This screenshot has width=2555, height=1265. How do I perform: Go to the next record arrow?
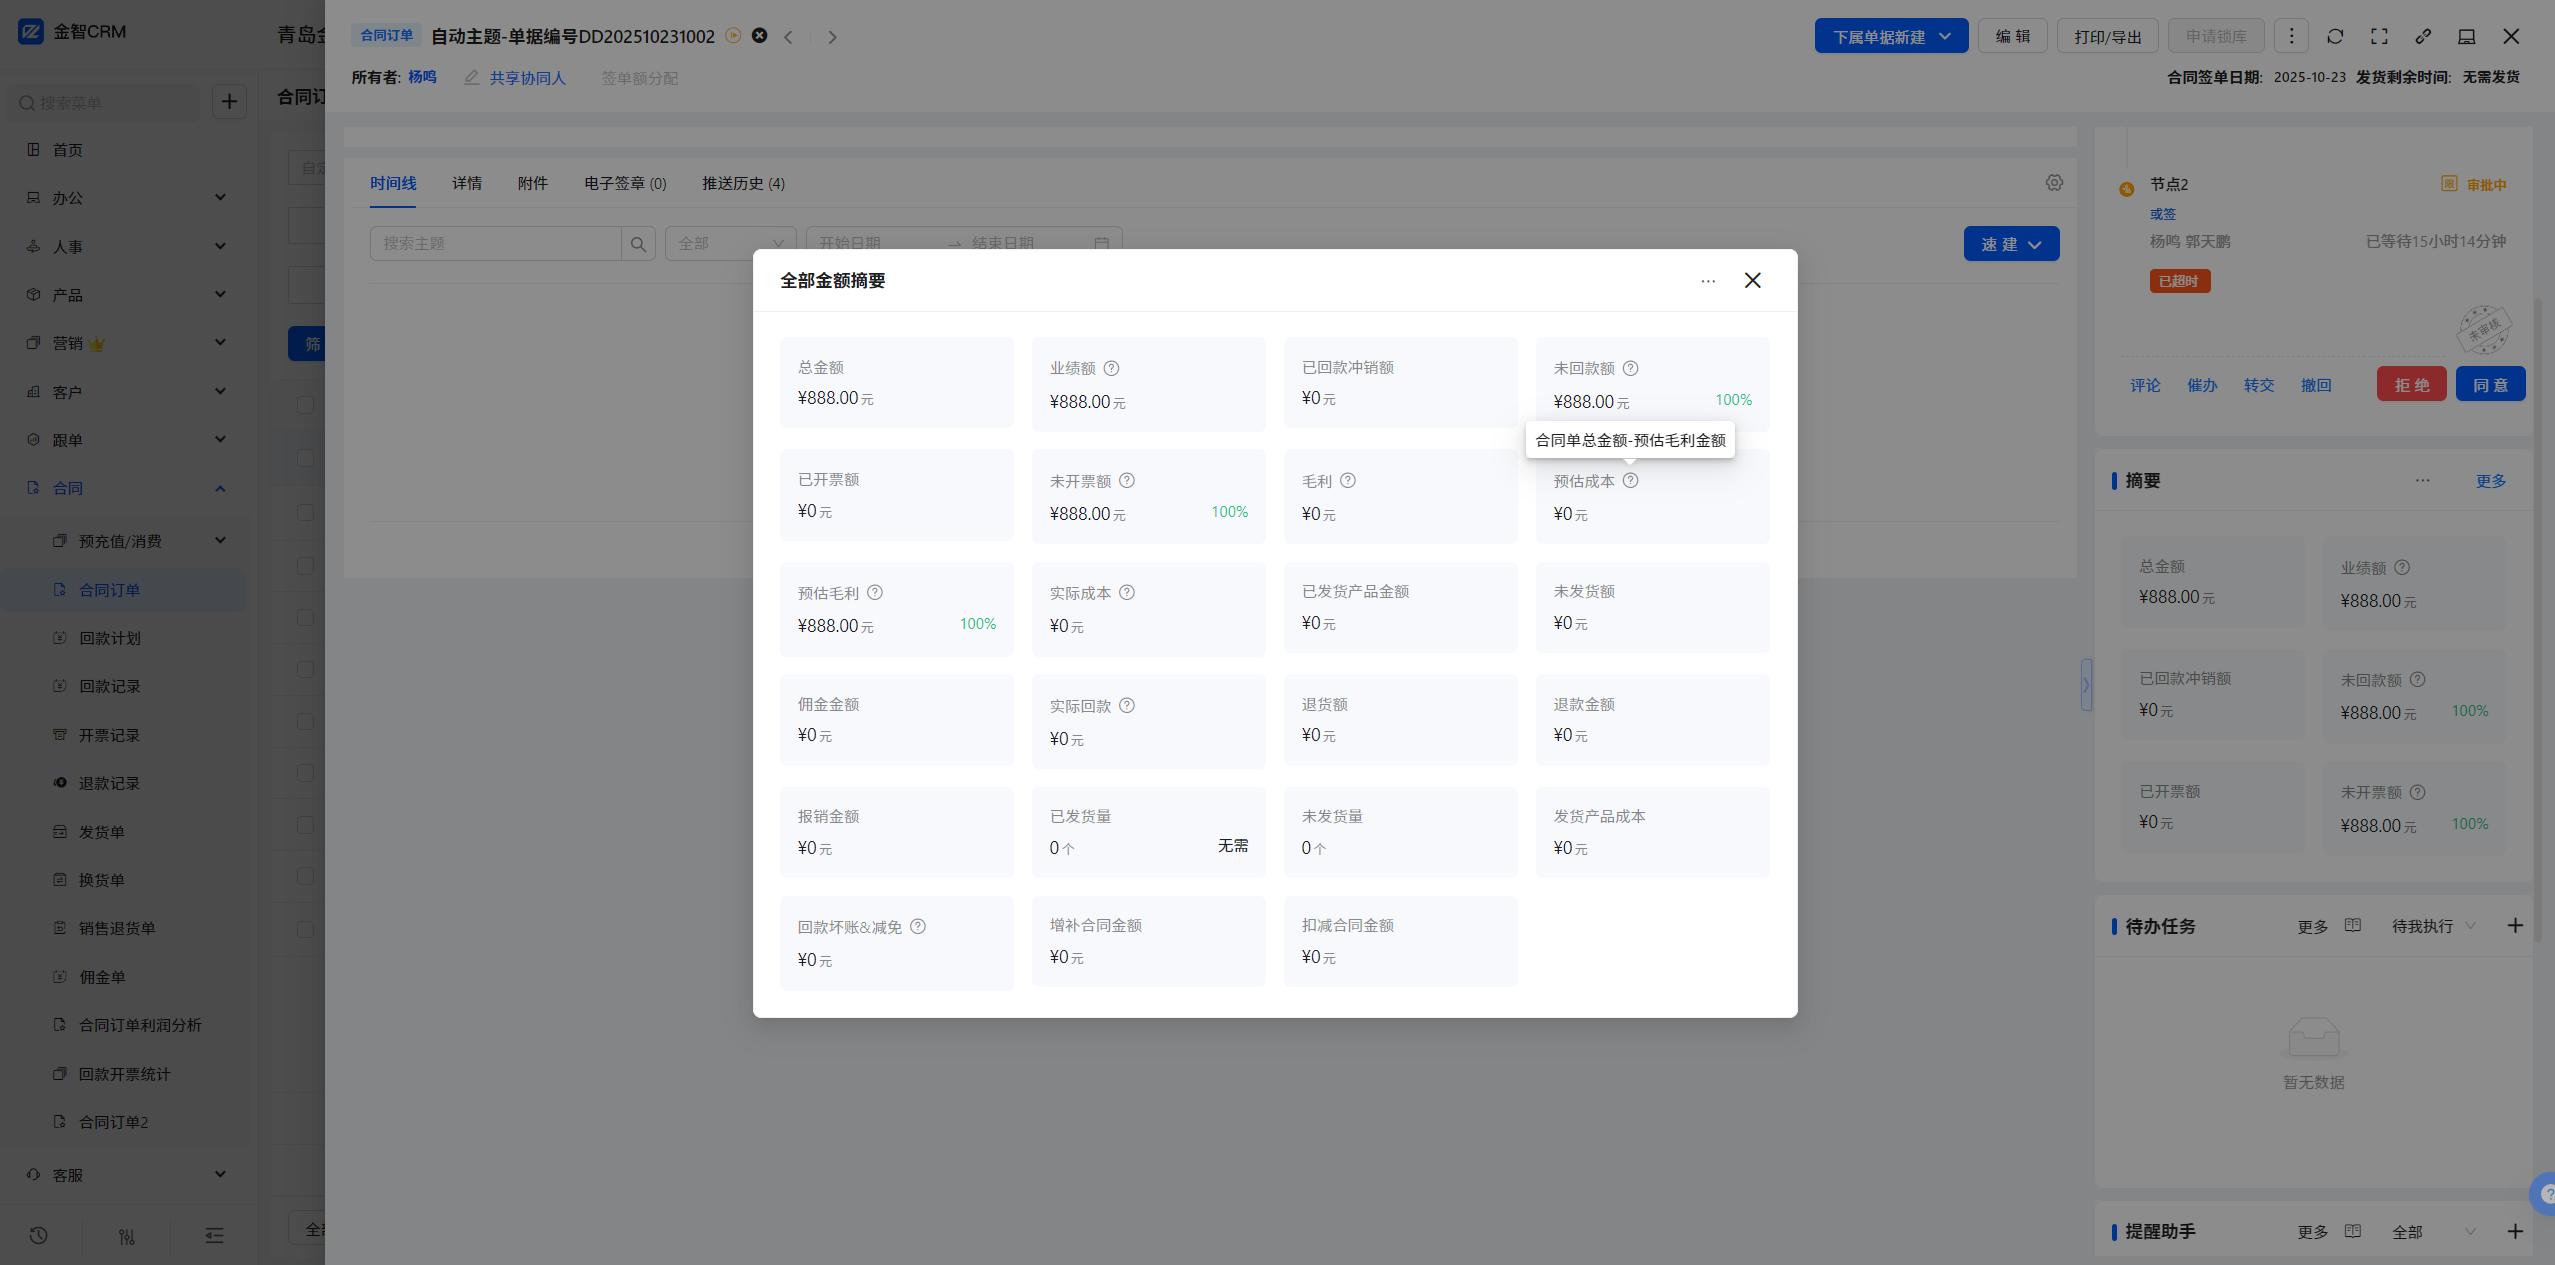point(832,37)
